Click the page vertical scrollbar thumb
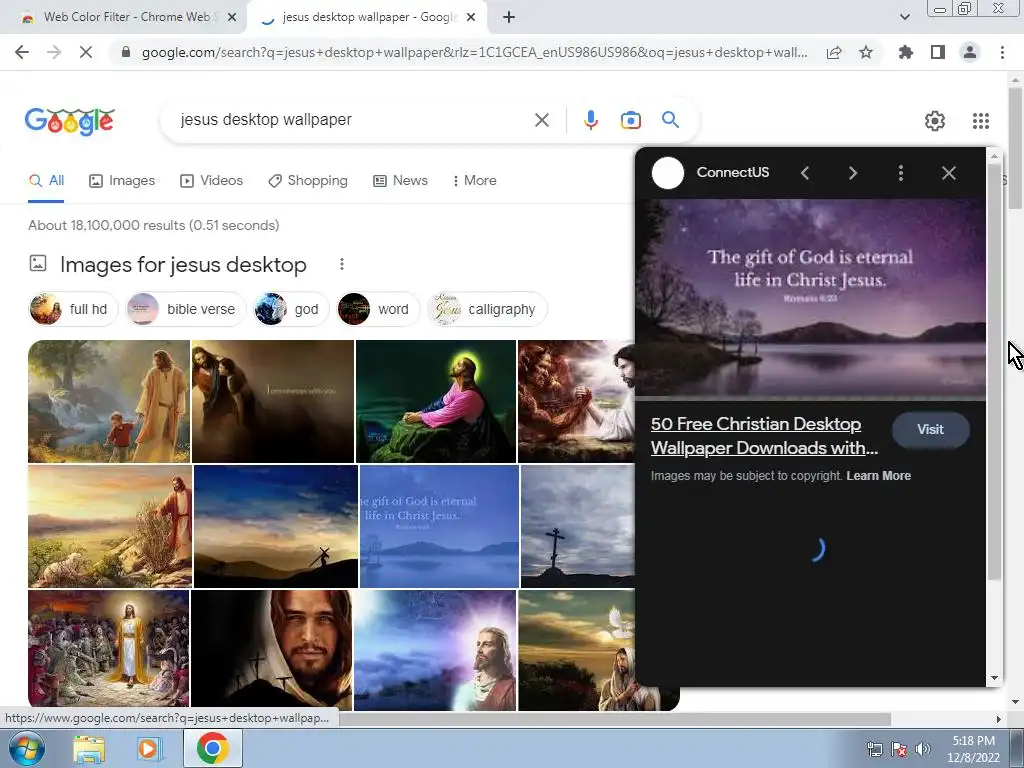 coord(1016,149)
